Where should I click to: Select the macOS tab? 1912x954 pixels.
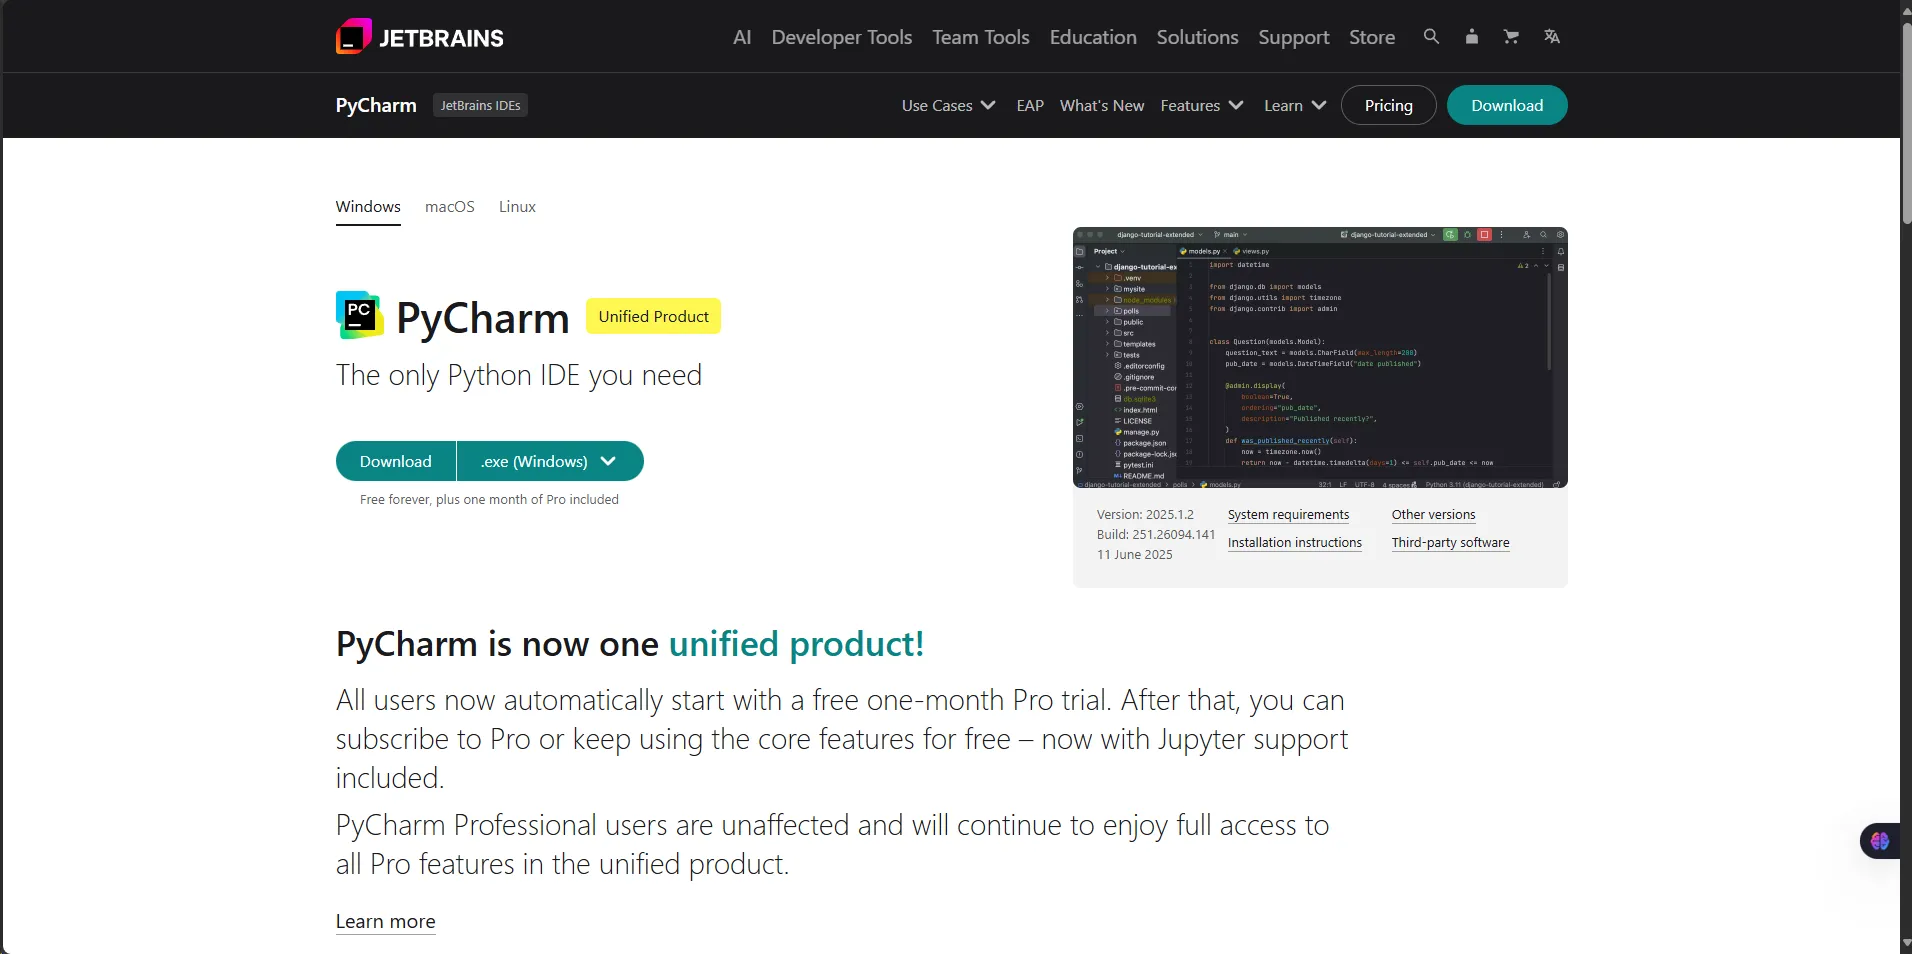[450, 207]
